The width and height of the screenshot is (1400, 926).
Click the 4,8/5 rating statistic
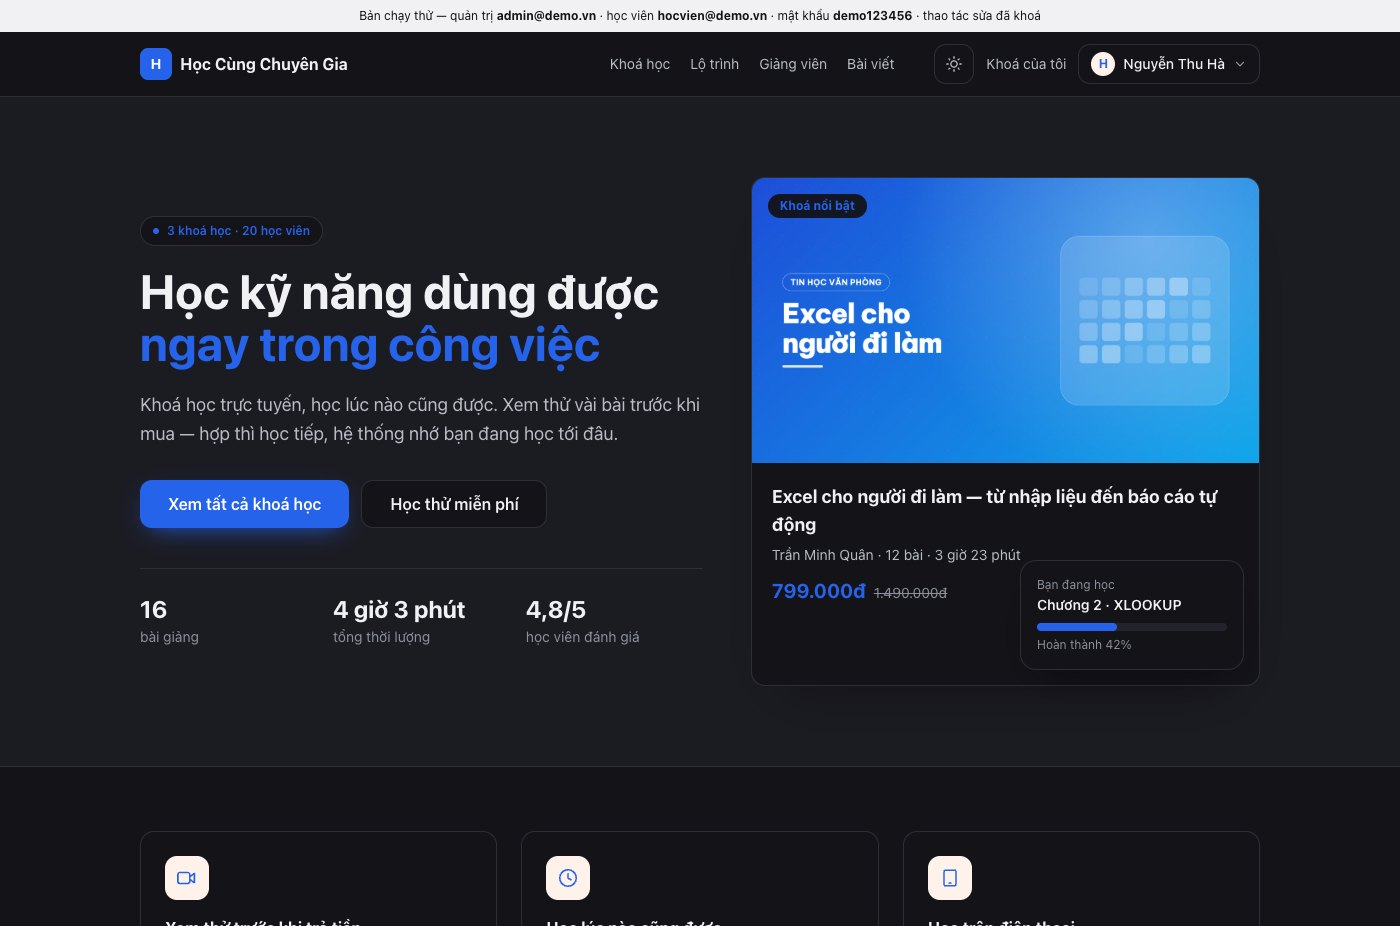(x=582, y=621)
